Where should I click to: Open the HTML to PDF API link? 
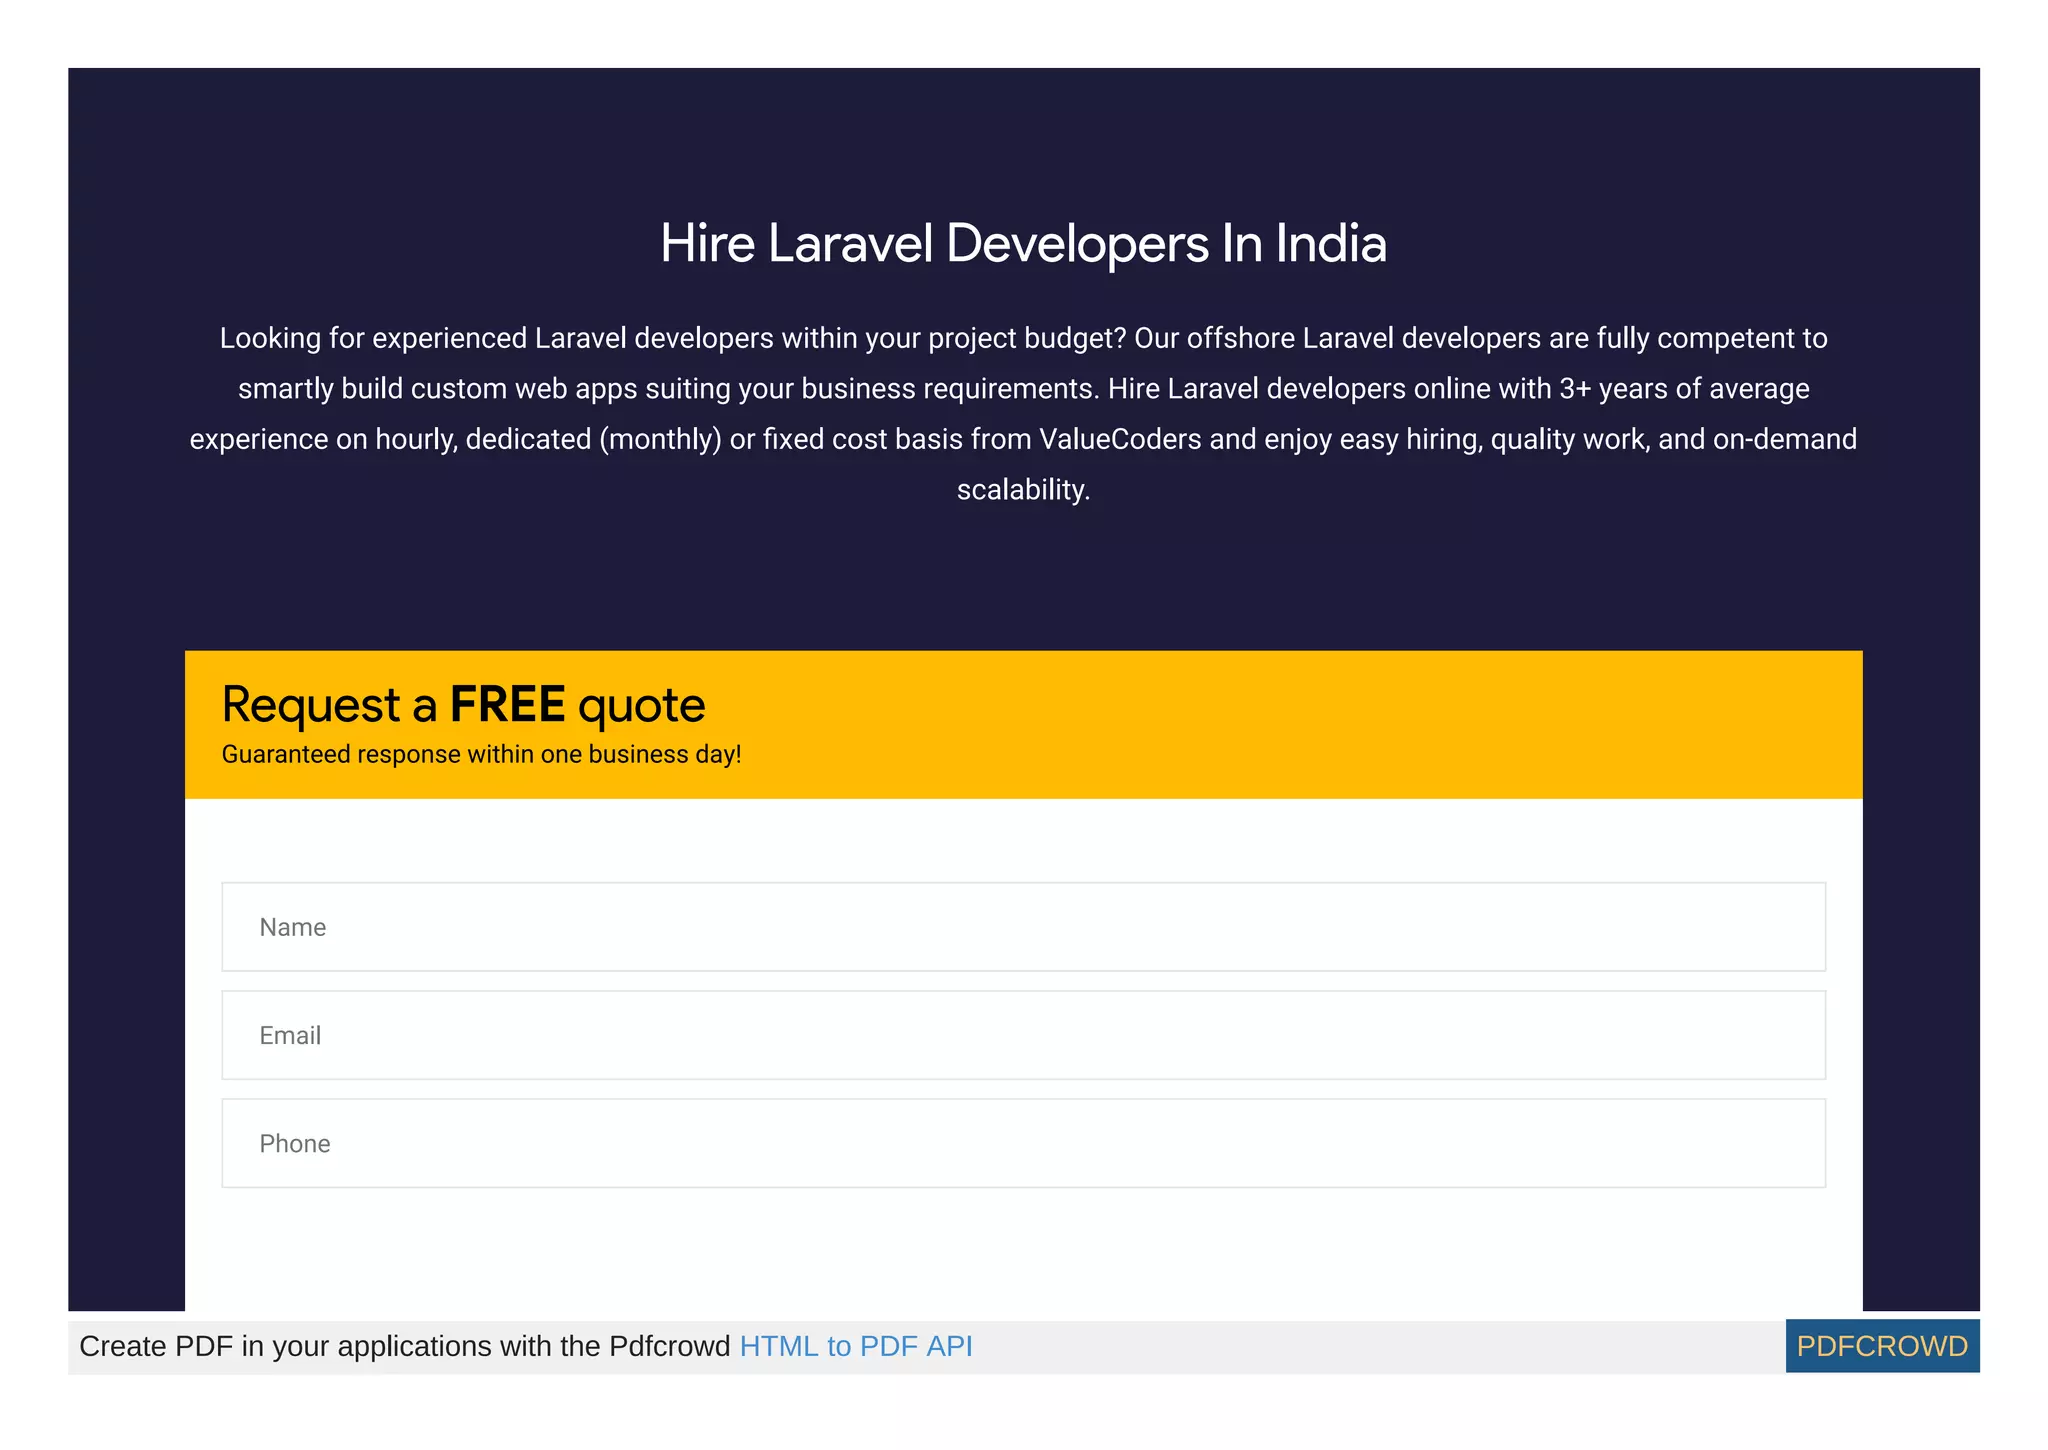(x=856, y=1346)
